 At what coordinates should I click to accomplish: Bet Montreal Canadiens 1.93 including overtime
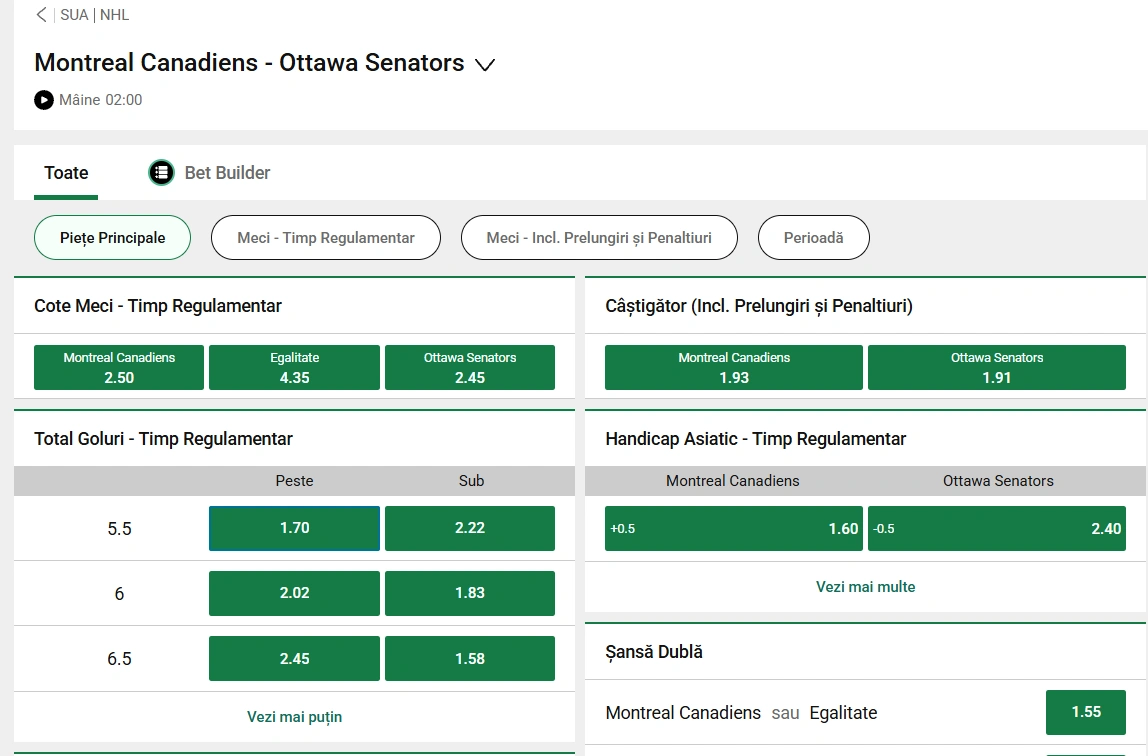[x=733, y=367]
